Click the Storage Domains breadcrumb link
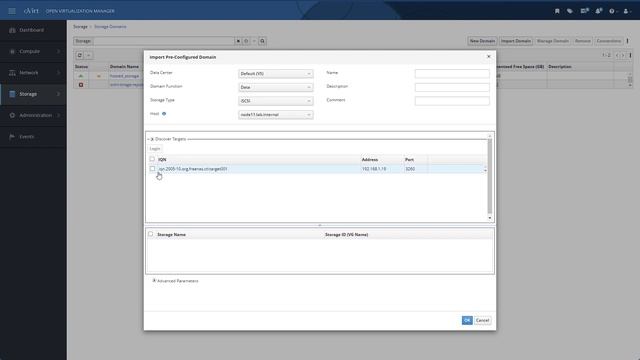Screen dimensions: 640x360 coord(110,27)
